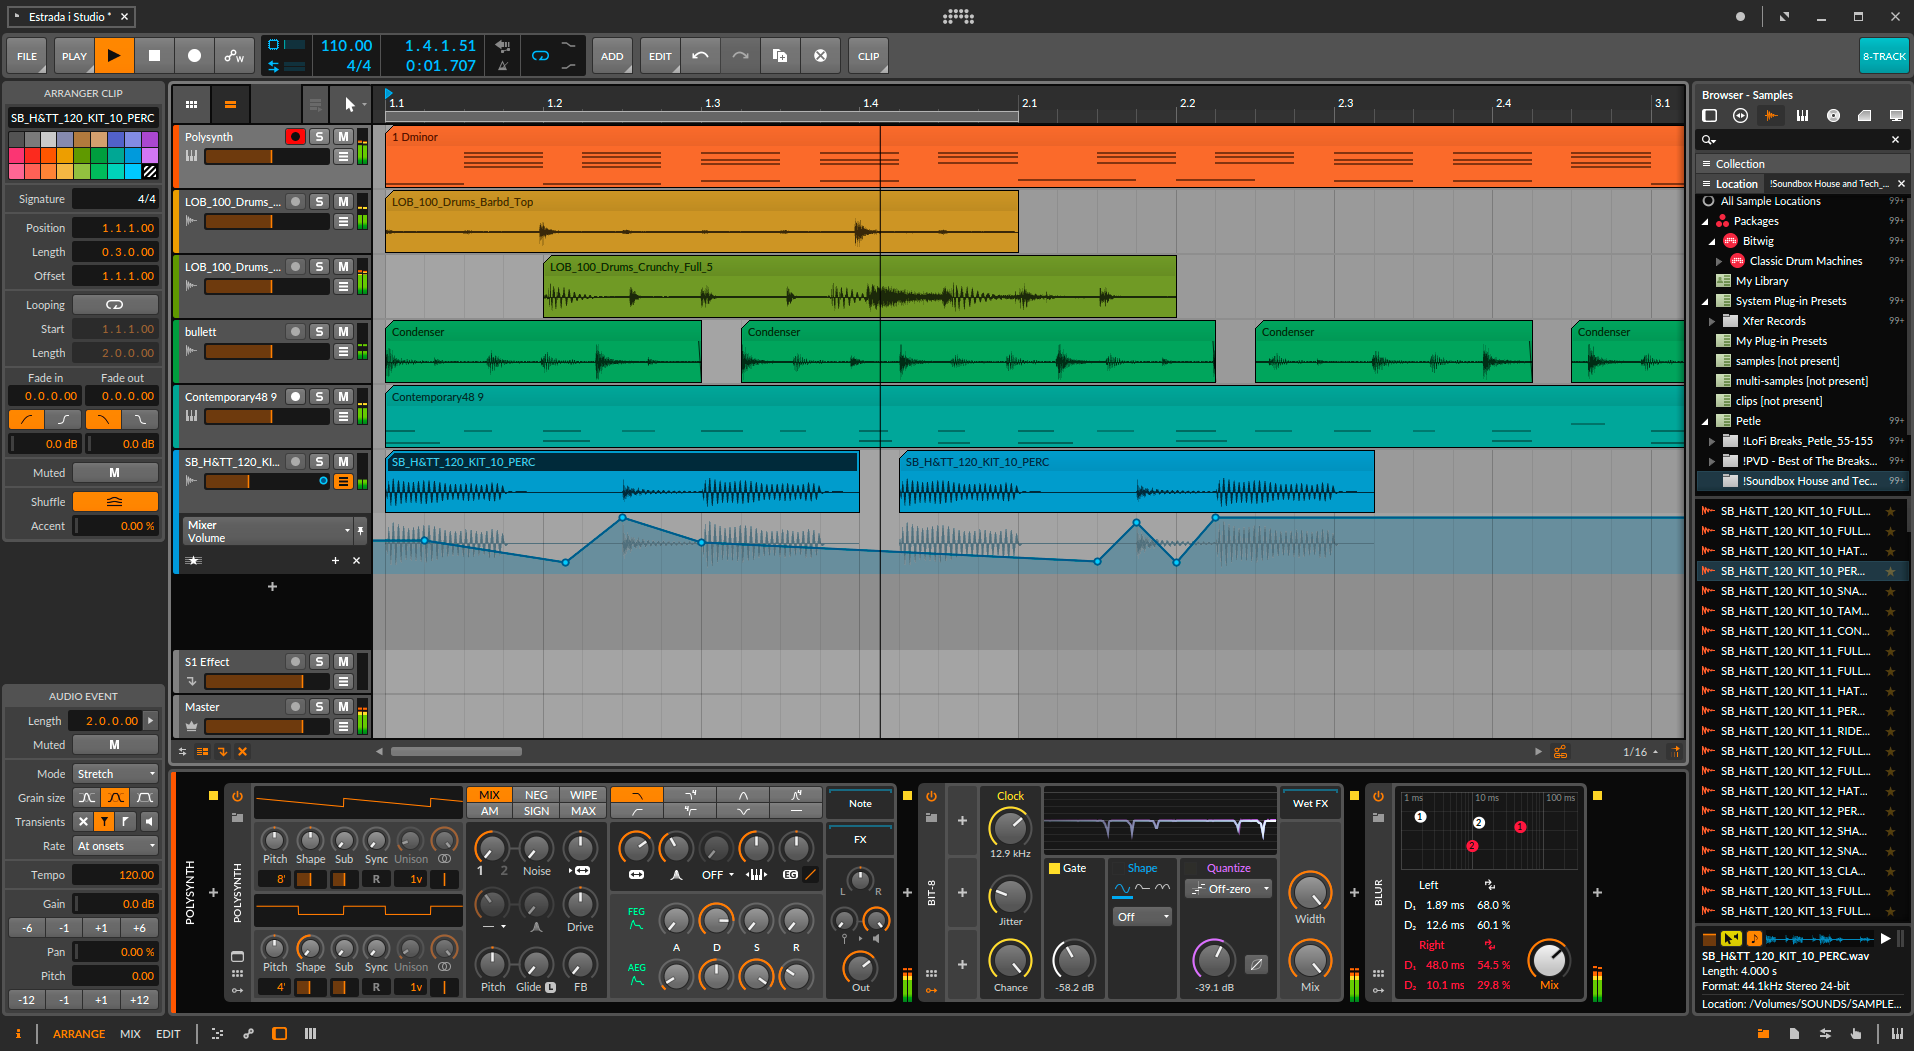Open the monitor-shaped browser tab
This screenshot has height=1051, width=1914.
[1895, 116]
